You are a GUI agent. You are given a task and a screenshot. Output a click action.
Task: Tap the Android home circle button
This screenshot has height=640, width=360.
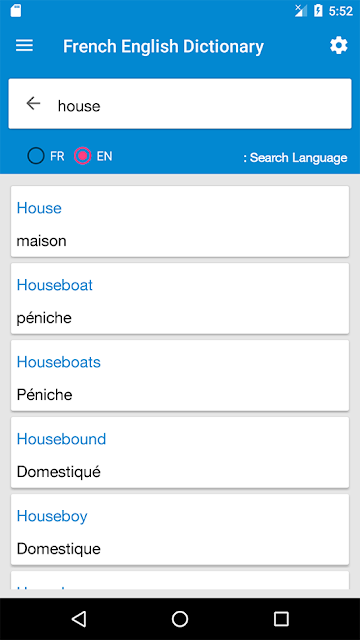[180, 619]
